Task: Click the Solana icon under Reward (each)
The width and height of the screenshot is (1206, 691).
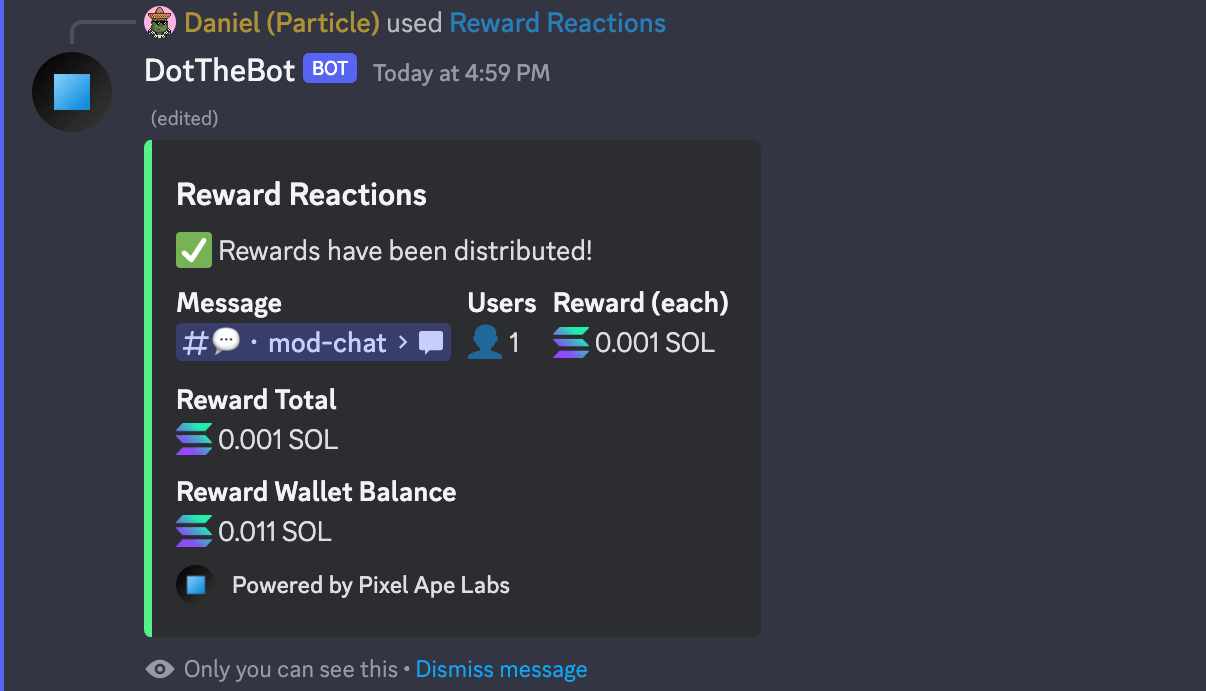Action: pos(568,342)
